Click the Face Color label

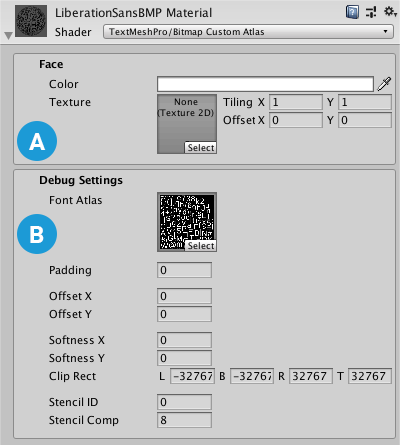click(64, 84)
